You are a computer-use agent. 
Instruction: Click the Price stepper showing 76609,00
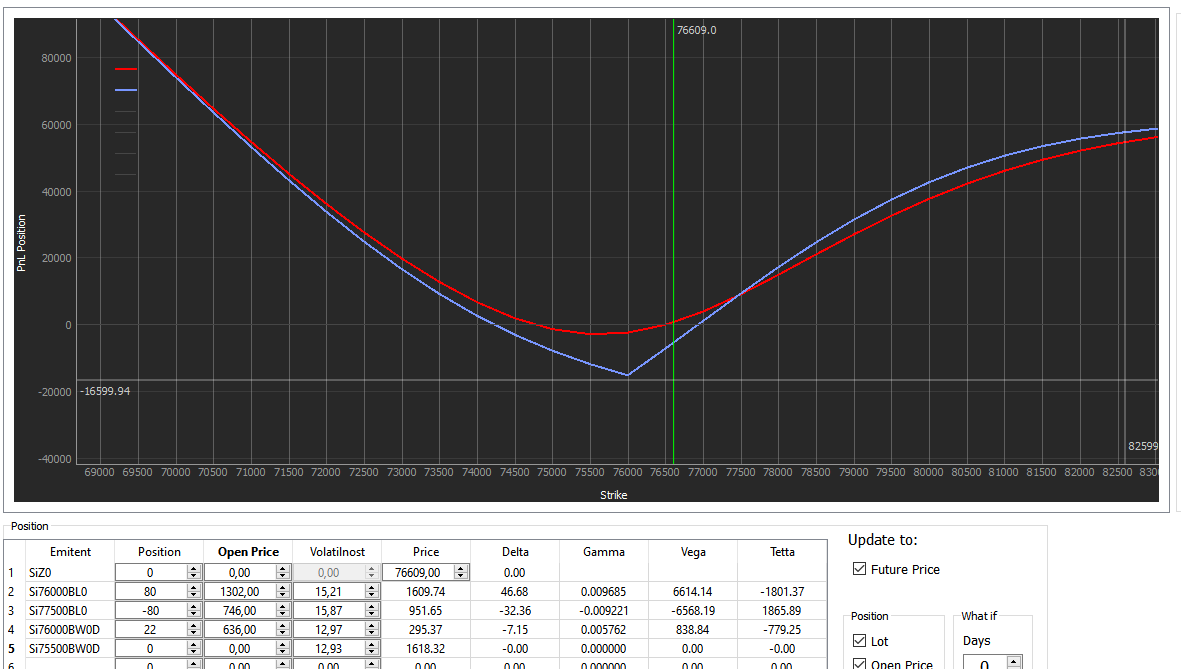461,573
